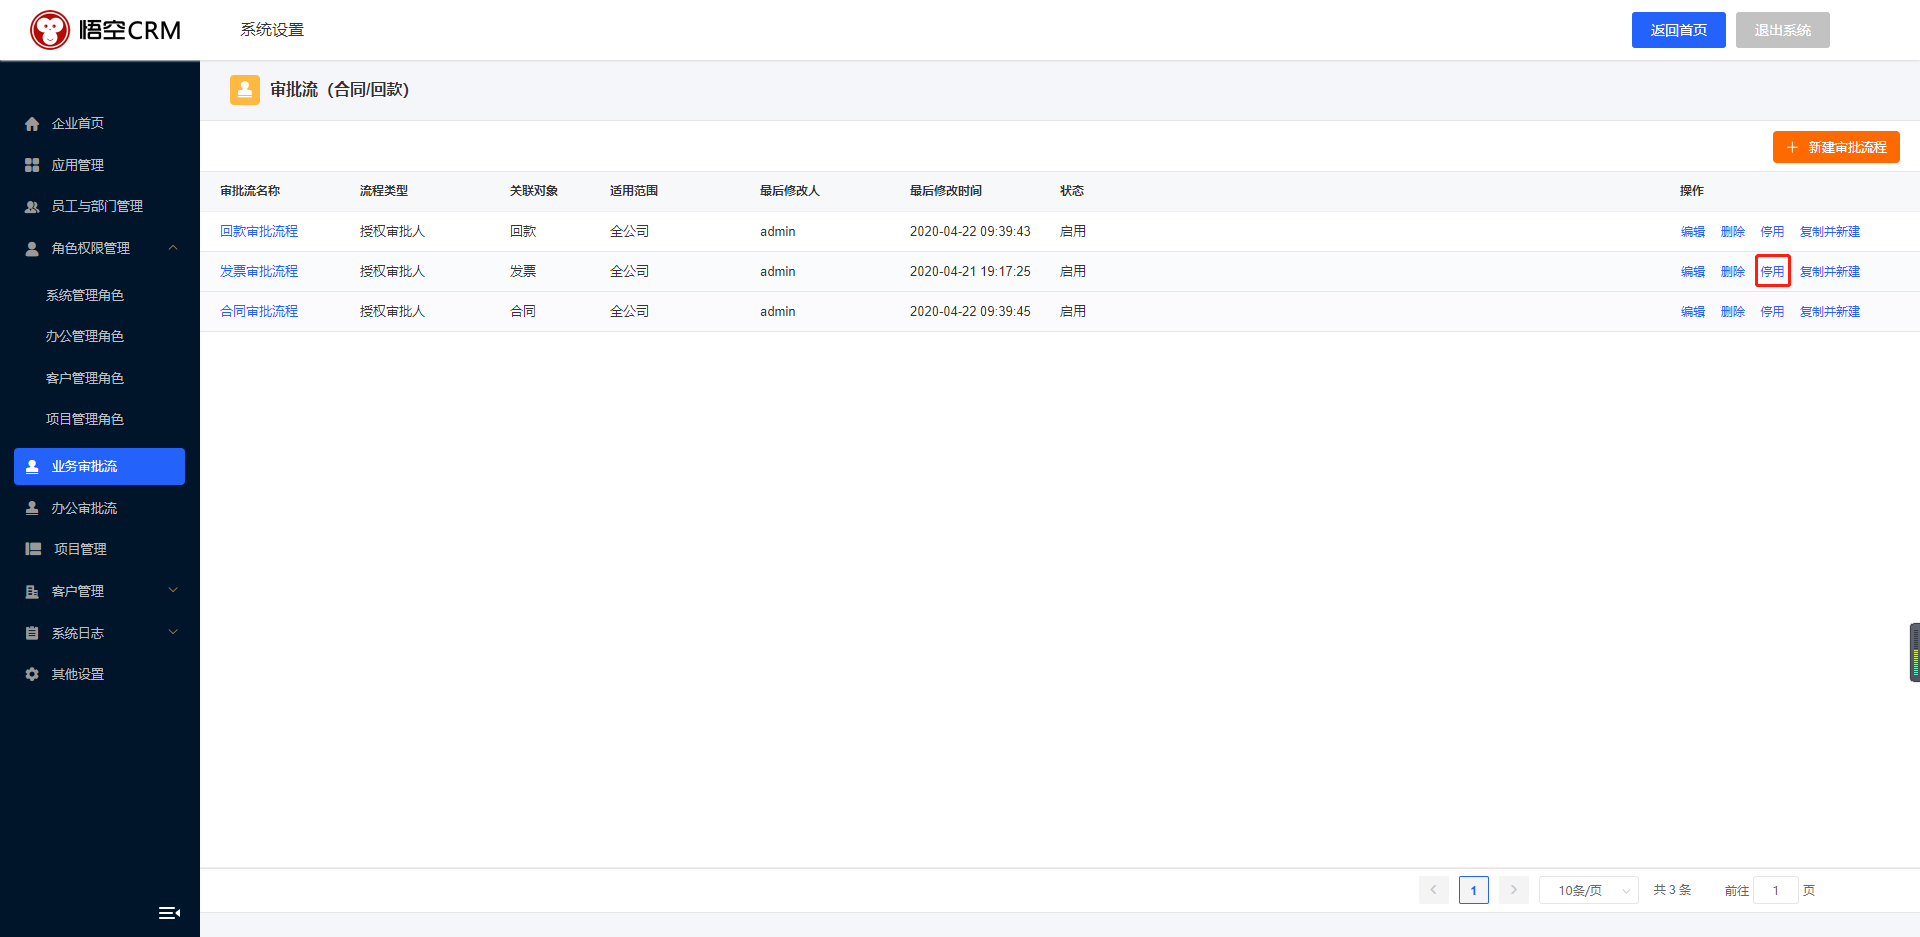Click the 返回首页 button
Screen dimensions: 1920x937
coord(1678,30)
